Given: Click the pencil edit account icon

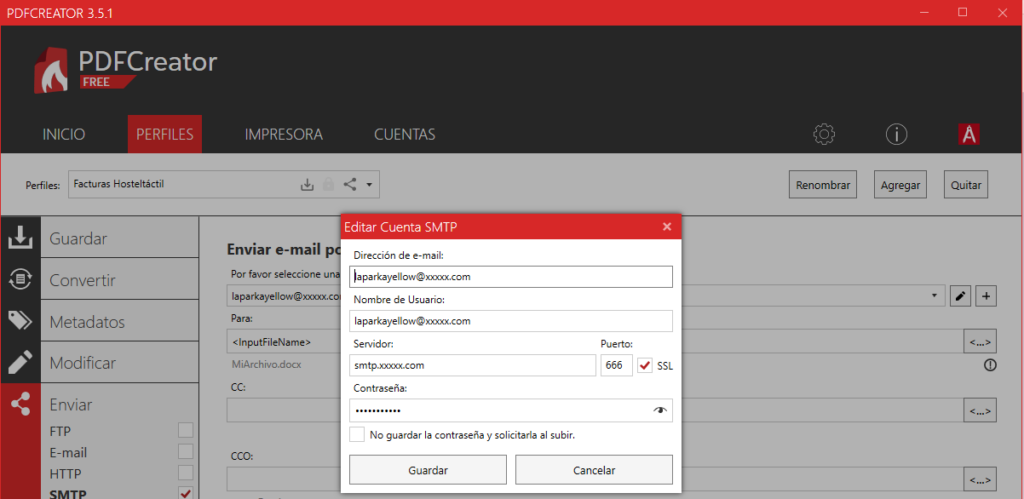Looking at the screenshot, I should 961,296.
